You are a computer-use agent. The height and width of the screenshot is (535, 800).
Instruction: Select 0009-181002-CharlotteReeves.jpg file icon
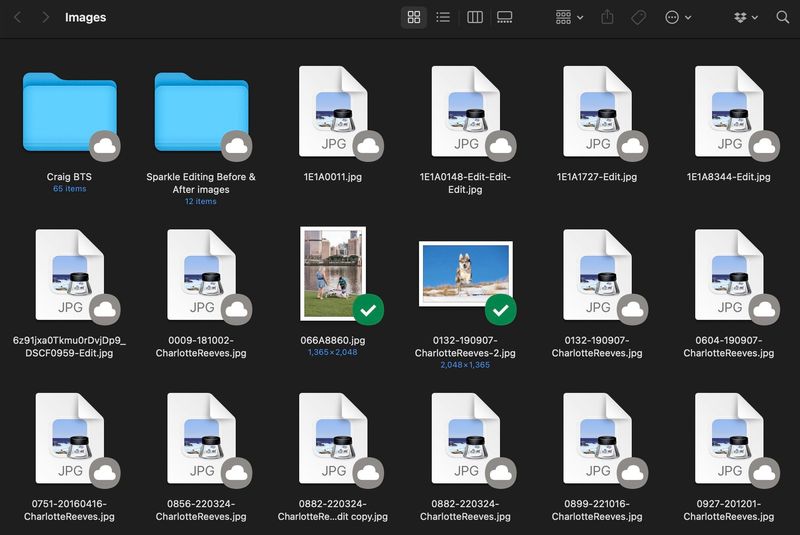pos(201,275)
